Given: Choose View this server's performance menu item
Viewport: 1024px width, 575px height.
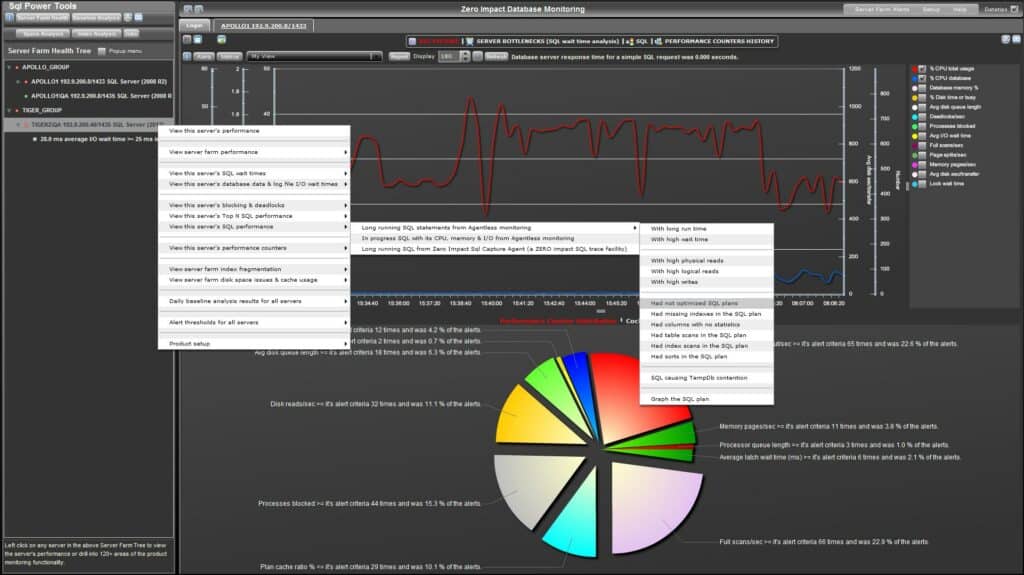Looking at the screenshot, I should 254,131.
